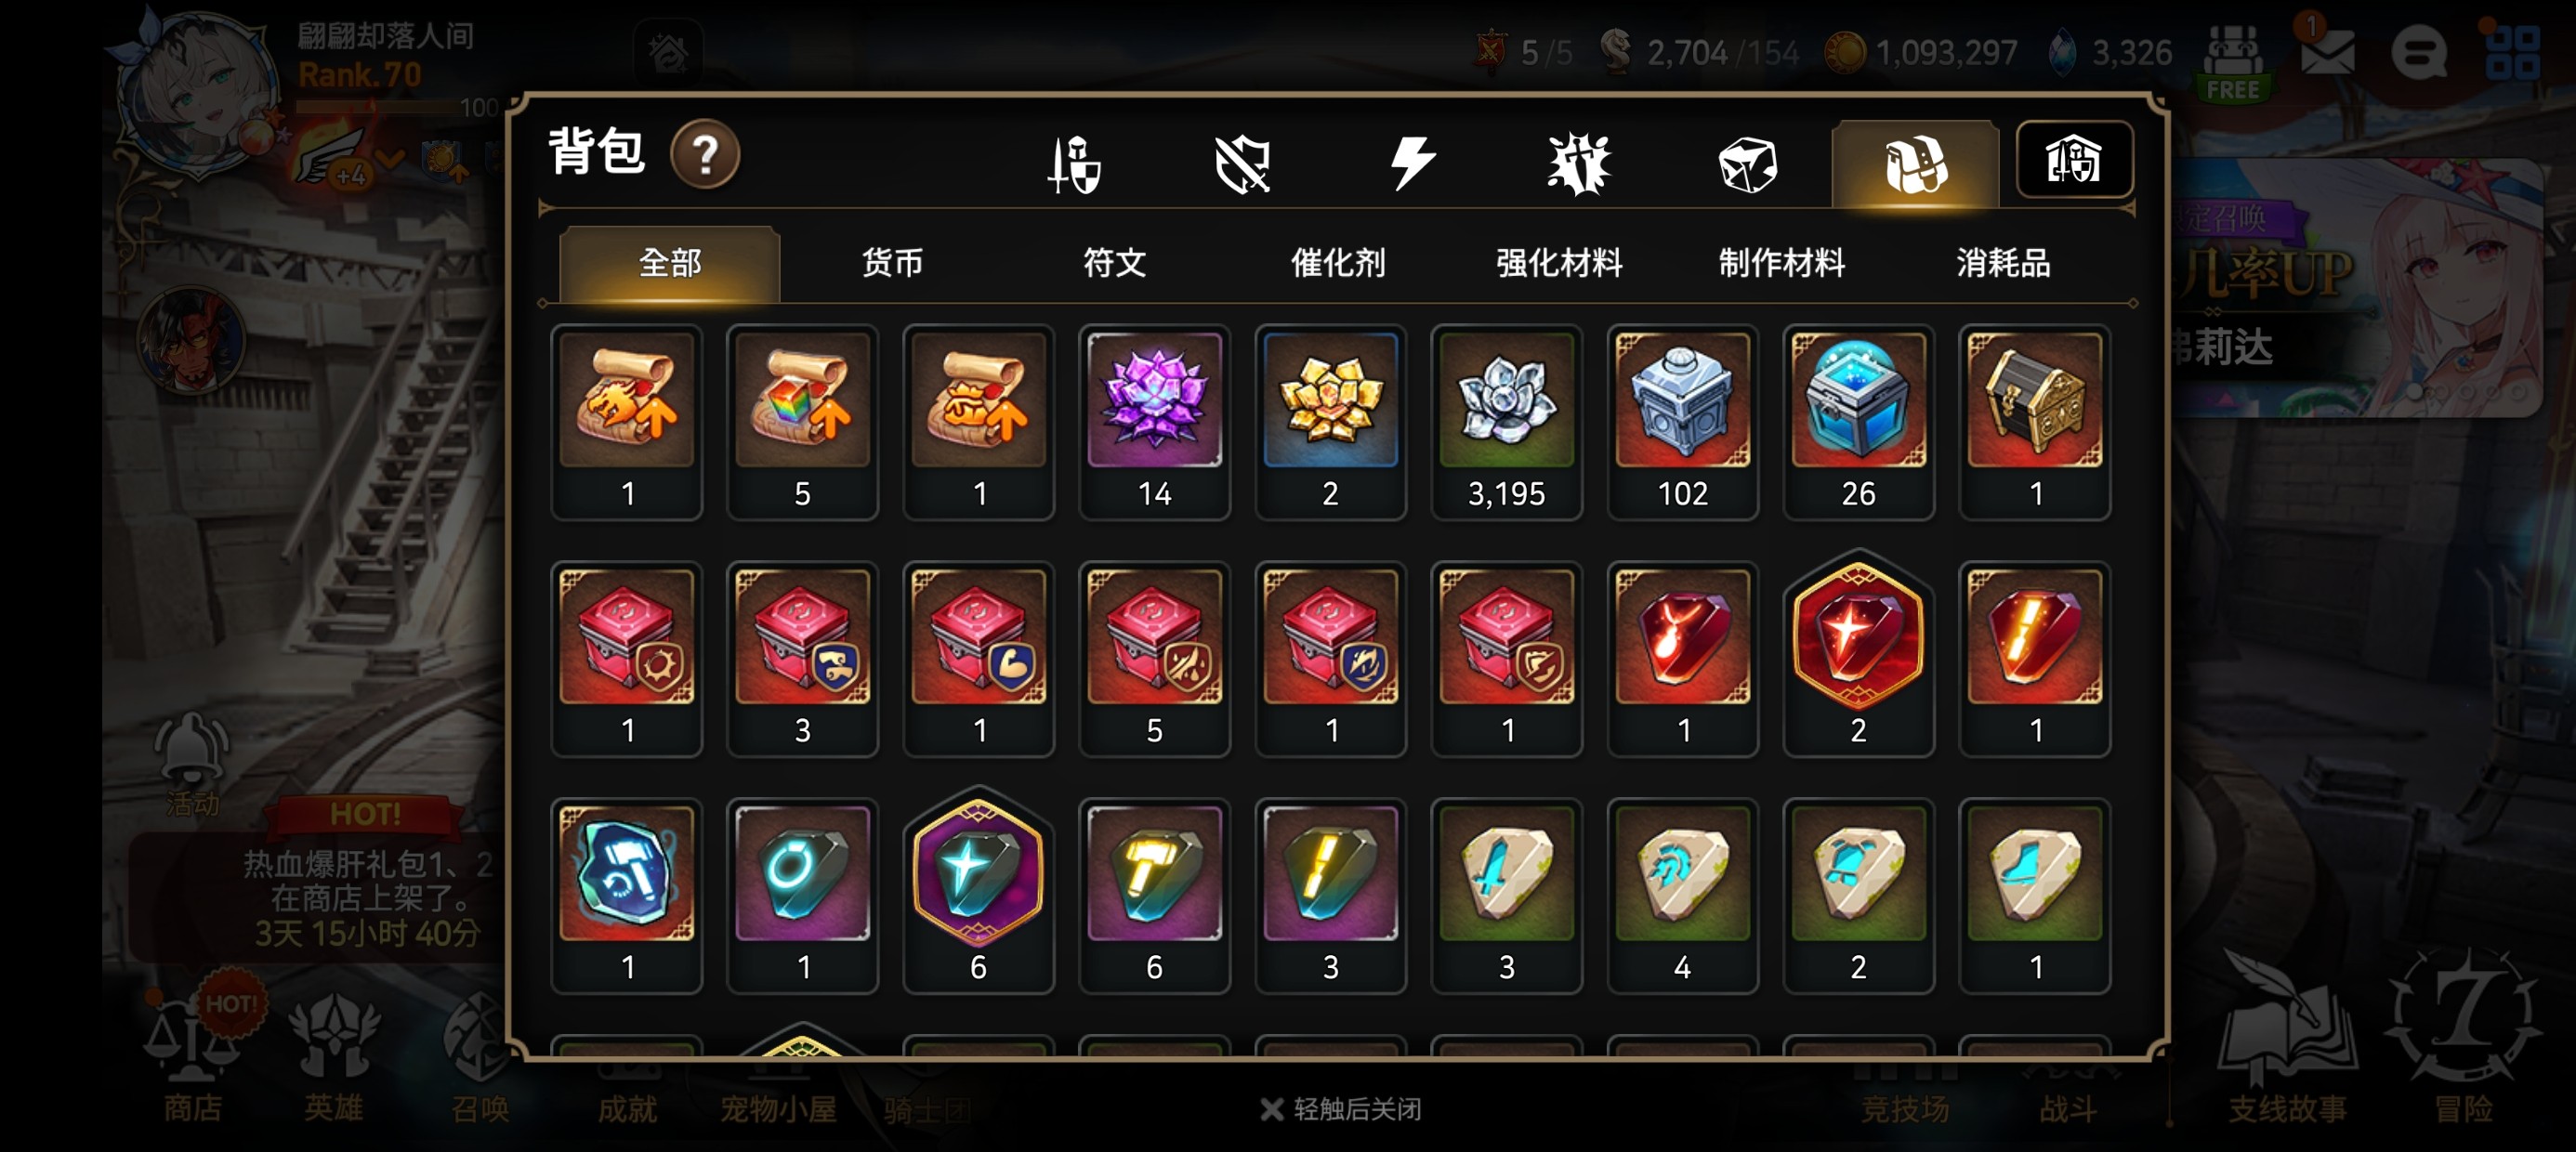Select the purple crystal flower item with 14

click(1154, 422)
